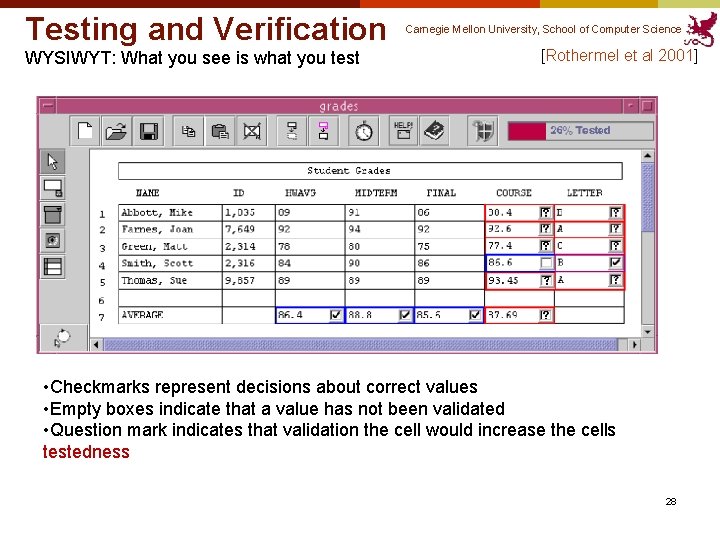Select the ID cell 9,857
Screen dimensions: 720x540
click(248, 281)
